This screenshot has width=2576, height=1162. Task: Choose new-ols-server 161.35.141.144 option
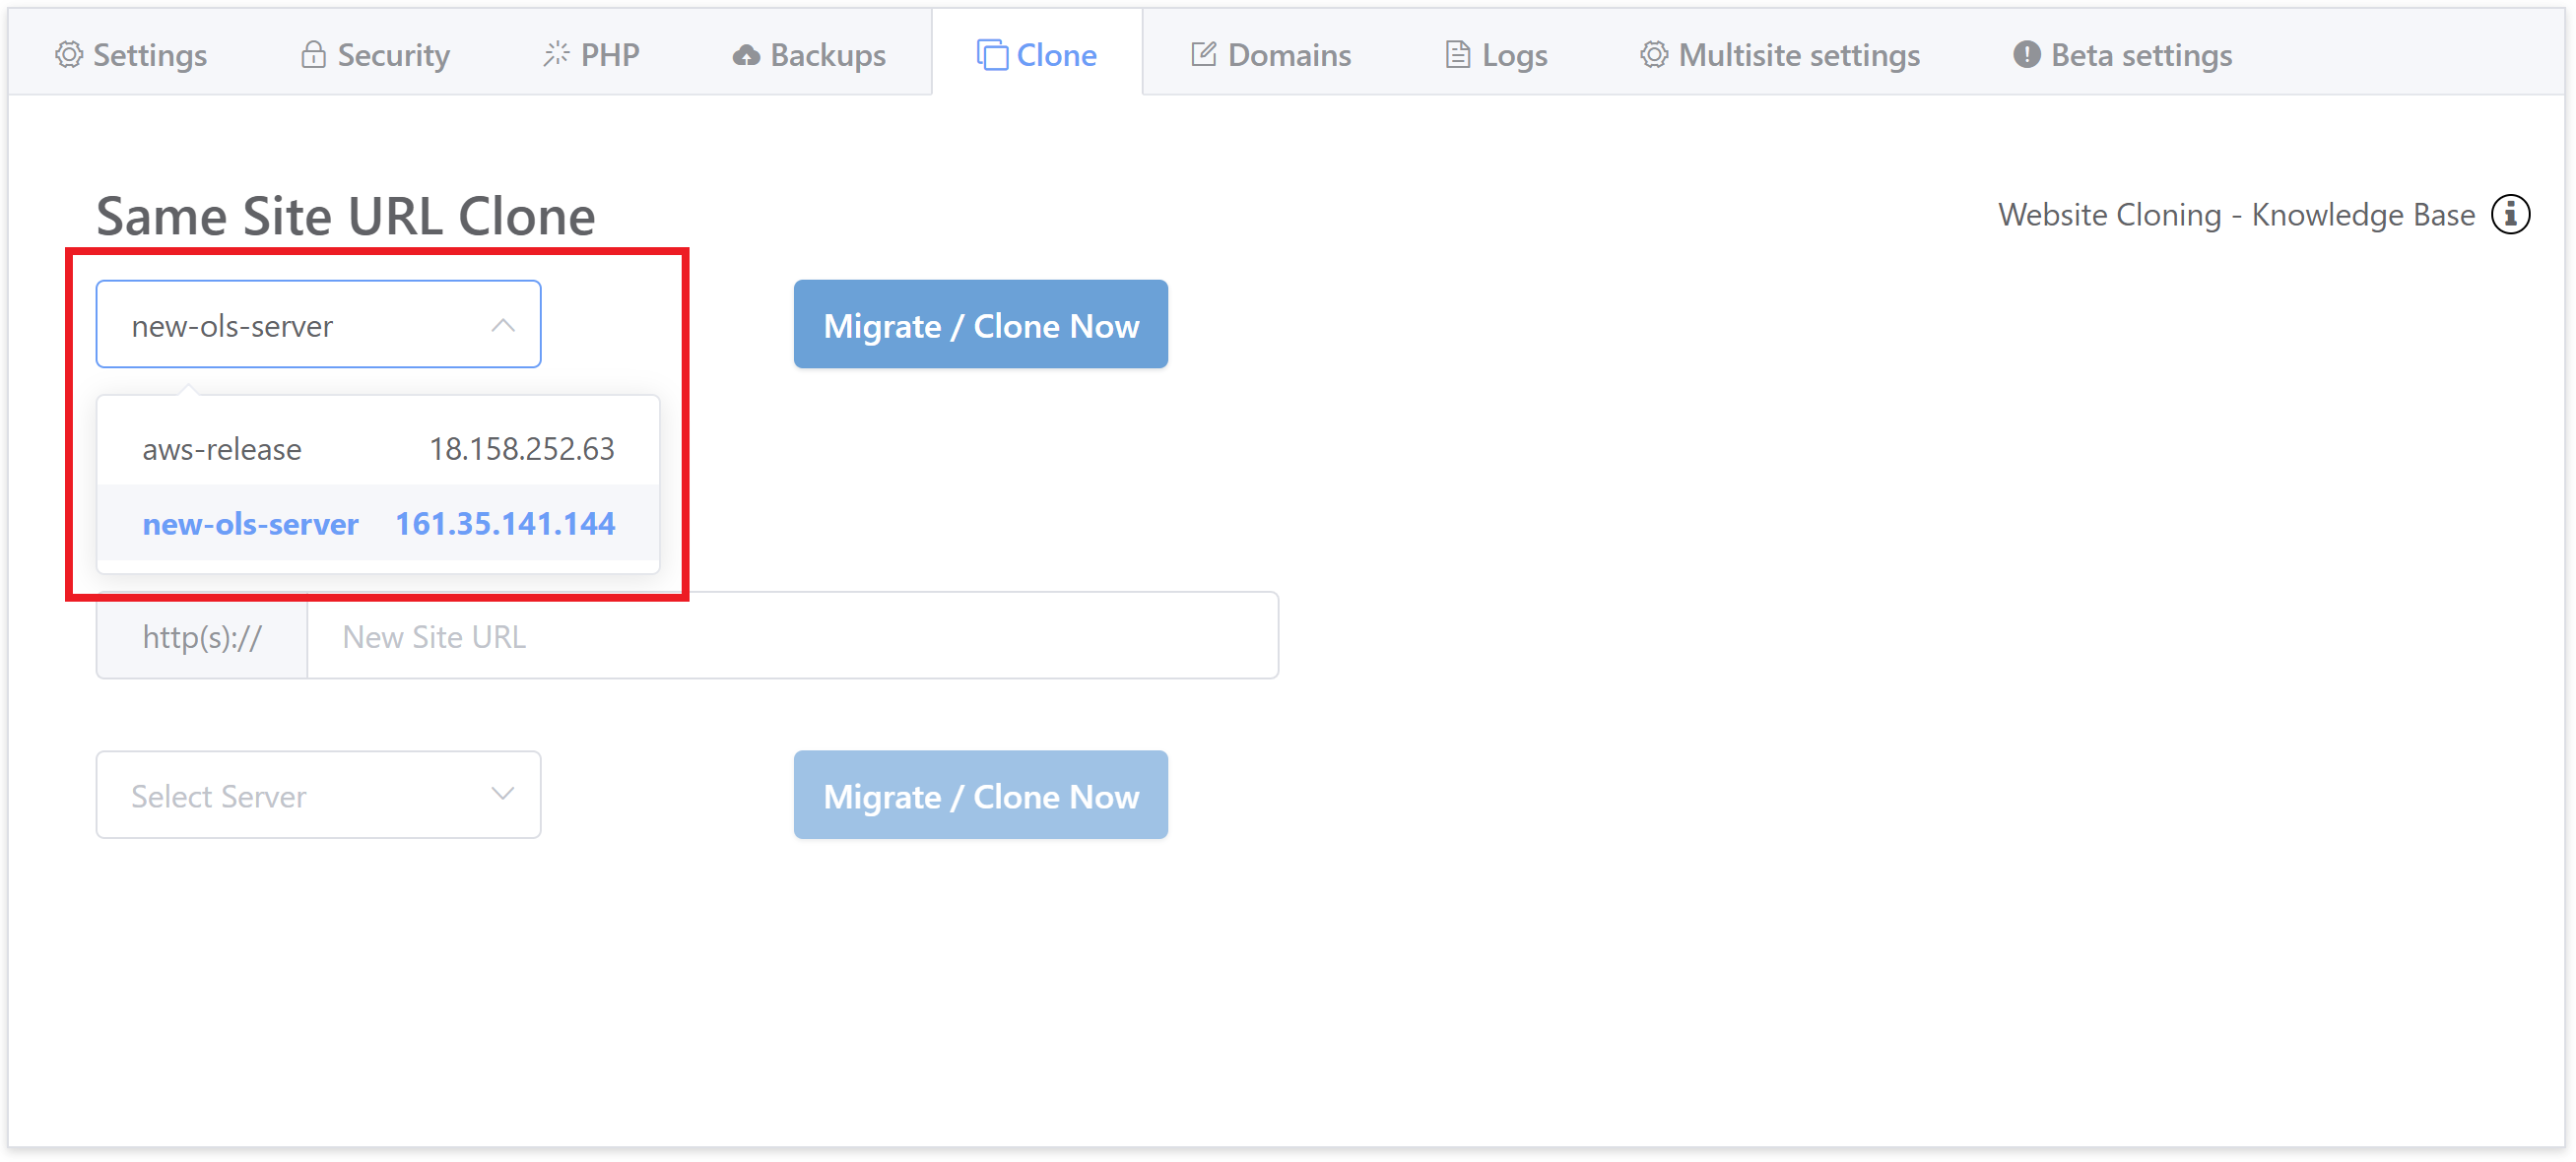point(378,524)
